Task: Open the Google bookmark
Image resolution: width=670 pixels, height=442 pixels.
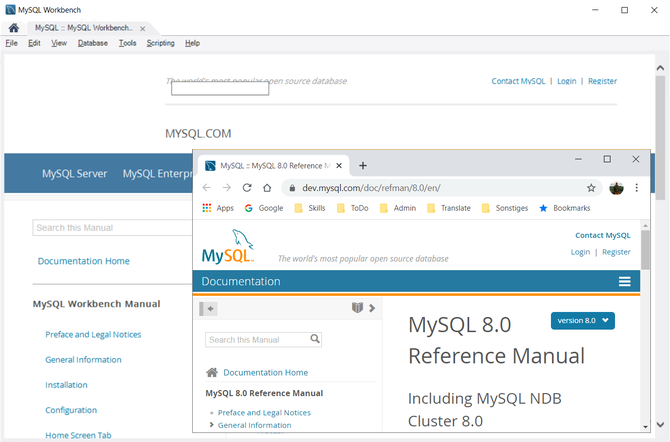Action: tap(264, 208)
